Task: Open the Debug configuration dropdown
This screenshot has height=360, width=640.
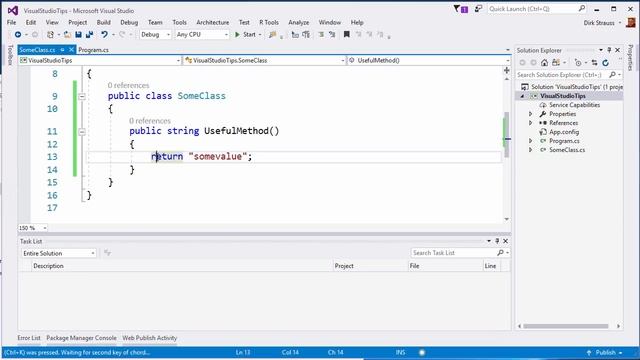Action: coord(156,35)
